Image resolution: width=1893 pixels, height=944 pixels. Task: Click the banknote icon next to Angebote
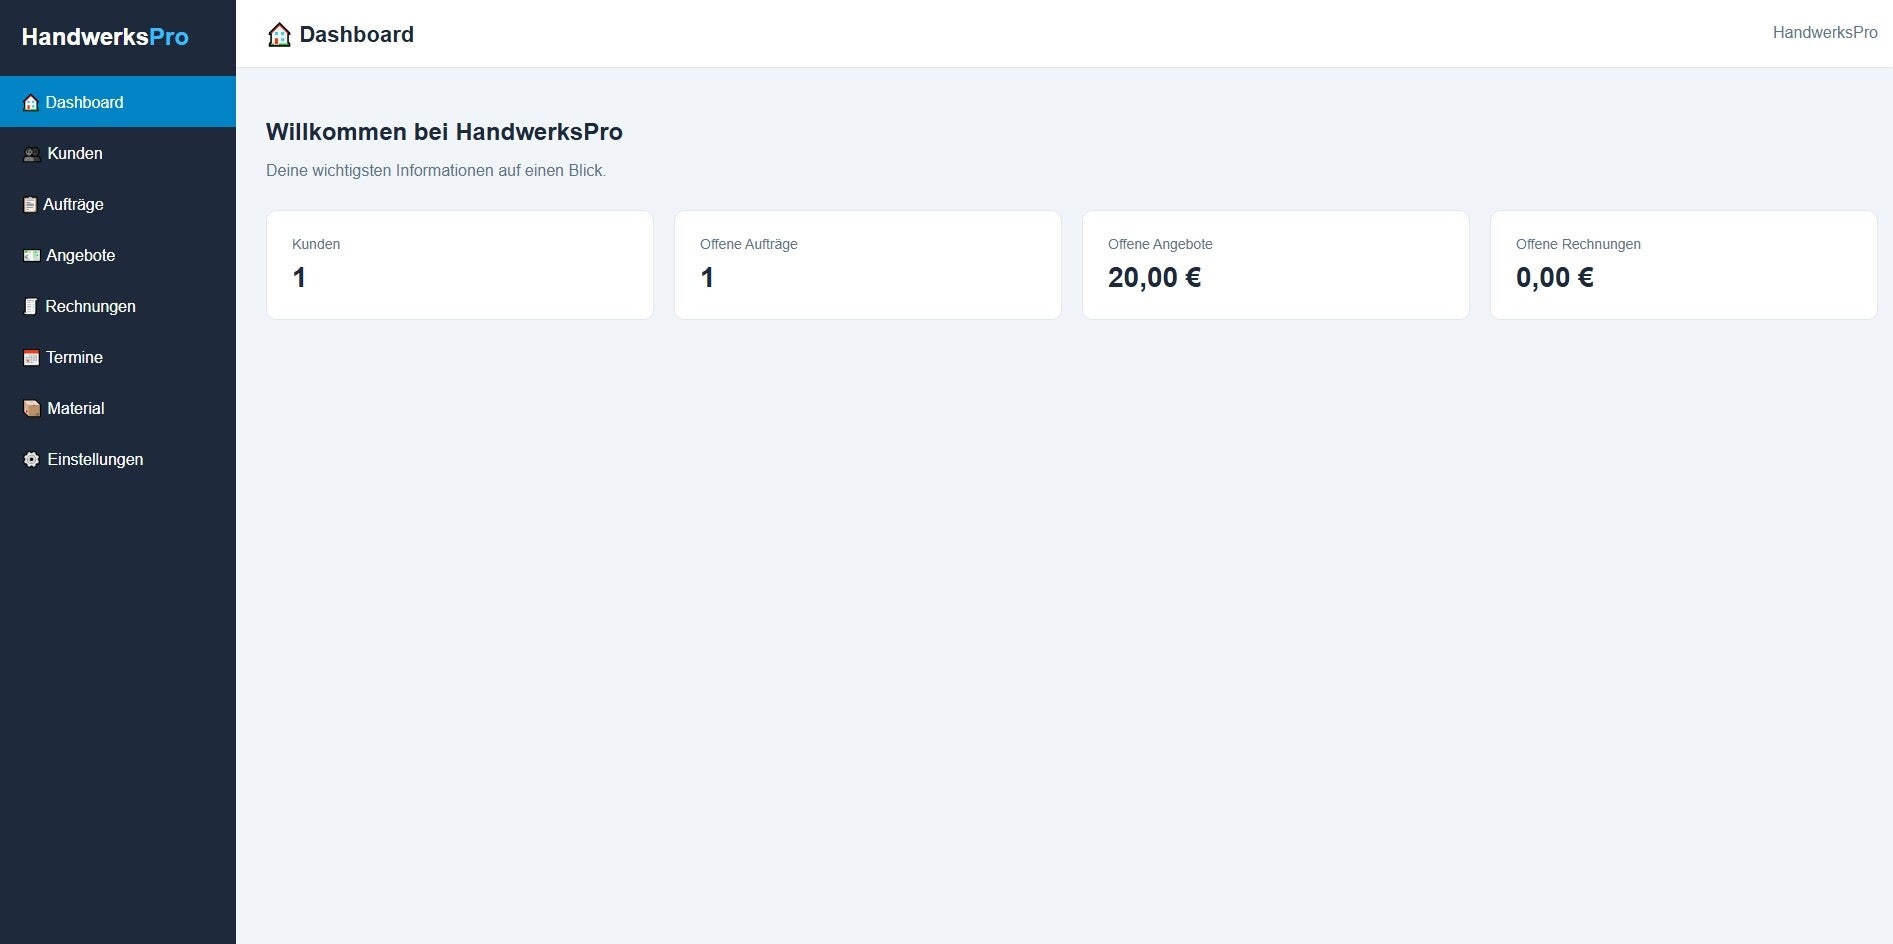point(32,256)
